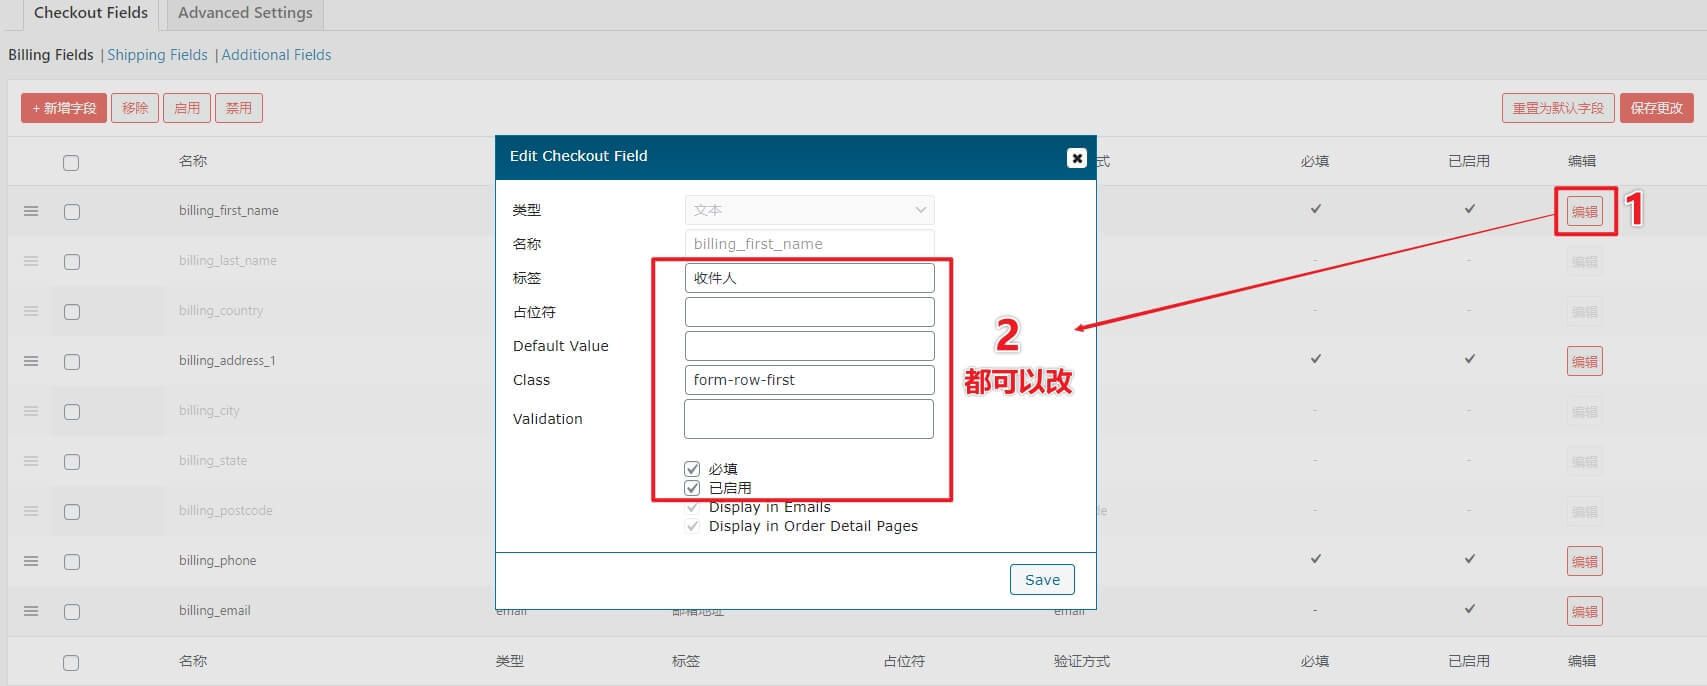Click the 保存更改 save changes button
The width and height of the screenshot is (1707, 686).
[x=1657, y=108]
